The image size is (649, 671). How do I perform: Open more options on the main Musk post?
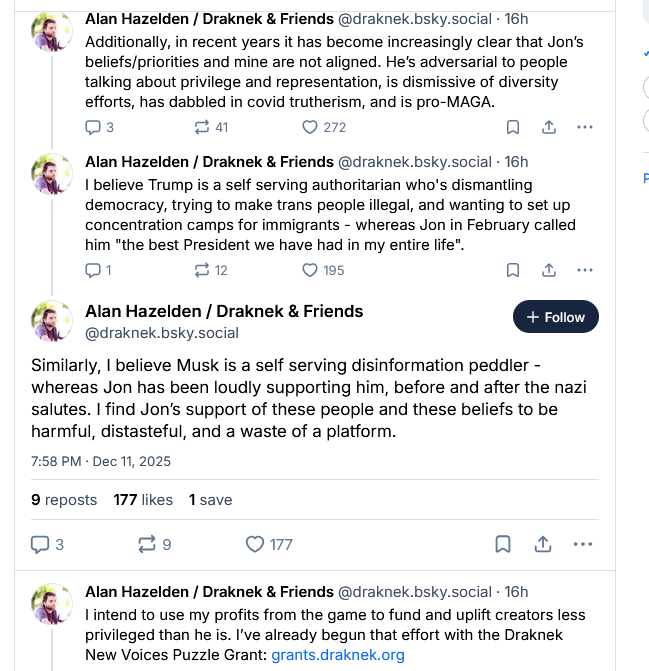click(x=583, y=544)
